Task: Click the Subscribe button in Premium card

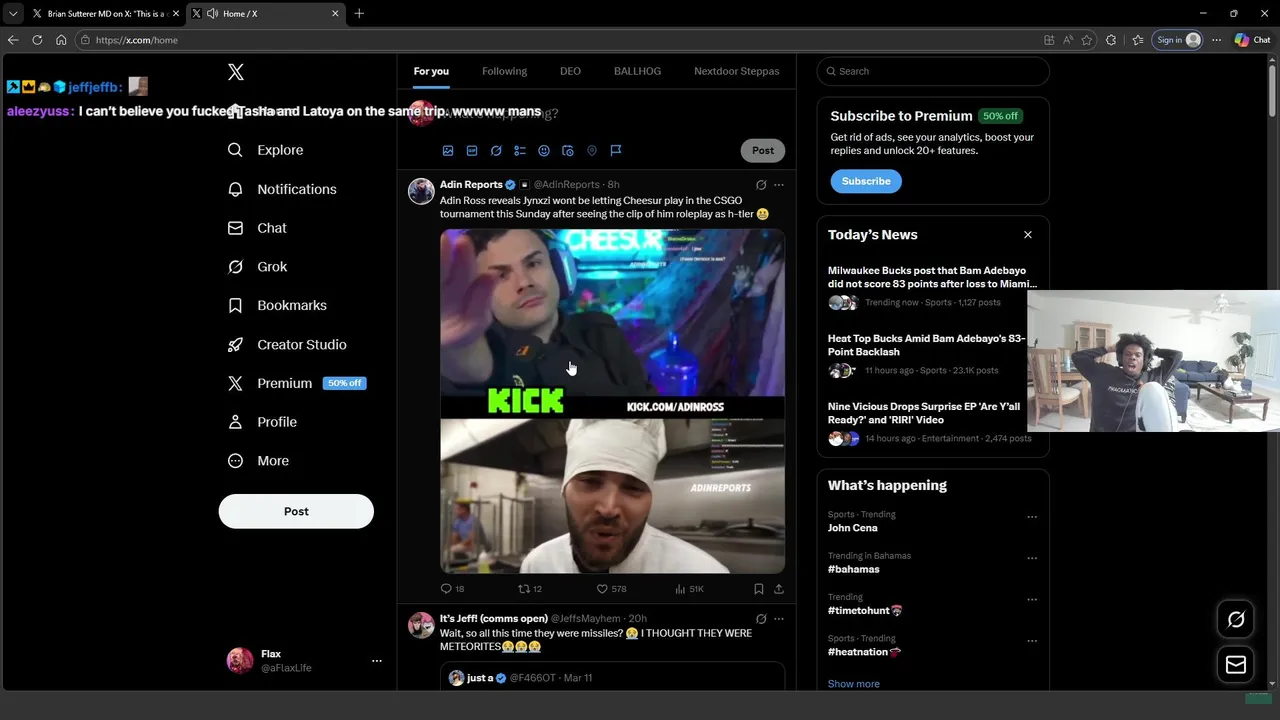Action: tap(866, 181)
